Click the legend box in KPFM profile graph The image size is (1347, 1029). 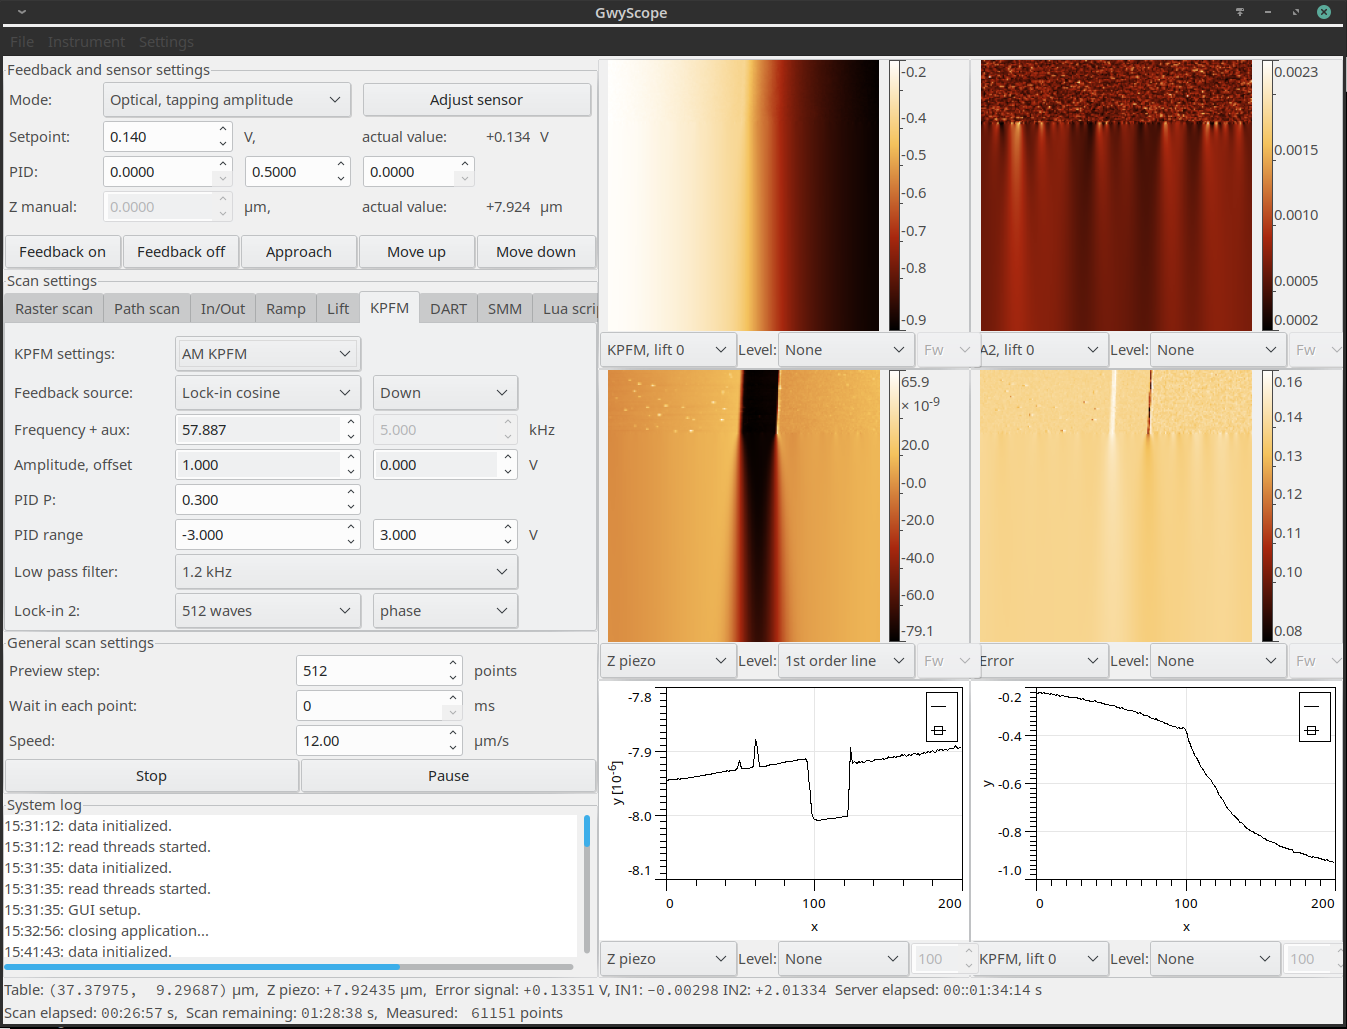coord(1313,716)
